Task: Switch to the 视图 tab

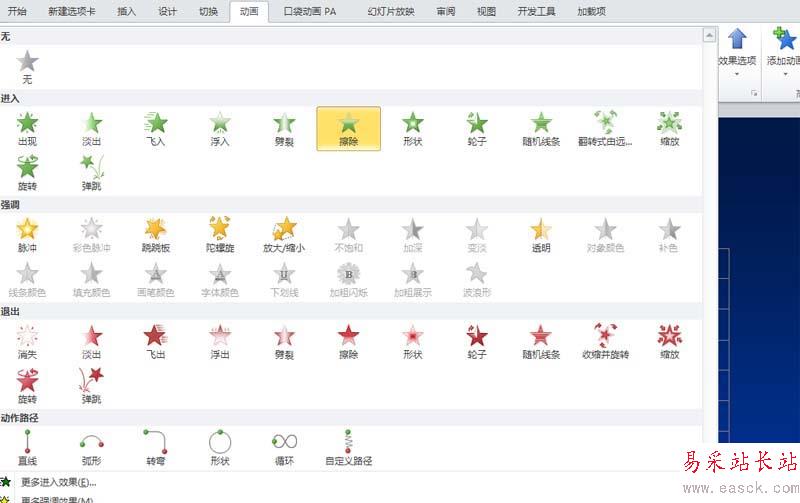Action: pos(486,11)
